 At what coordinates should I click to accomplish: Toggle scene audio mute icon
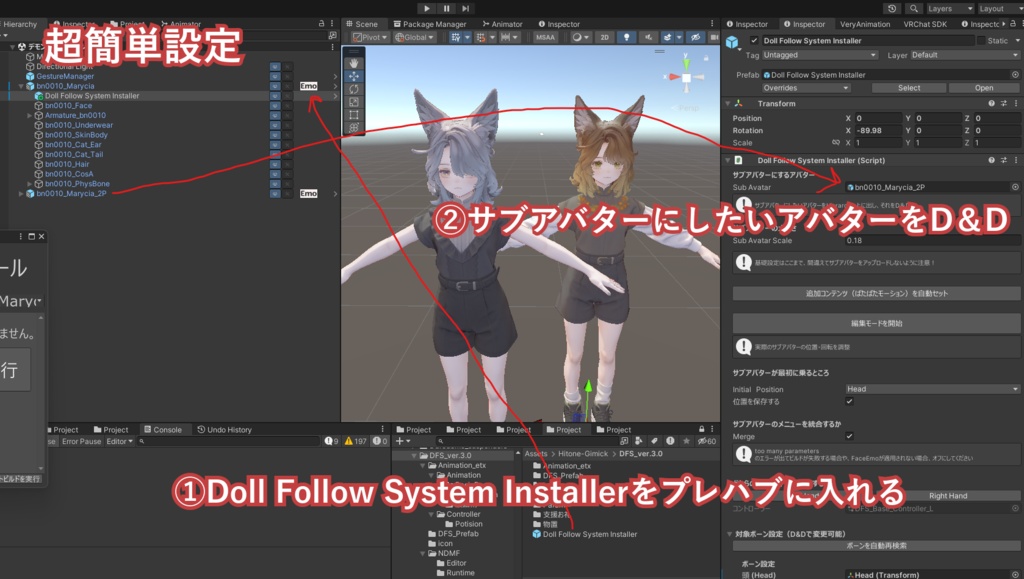pyautogui.click(x=648, y=37)
